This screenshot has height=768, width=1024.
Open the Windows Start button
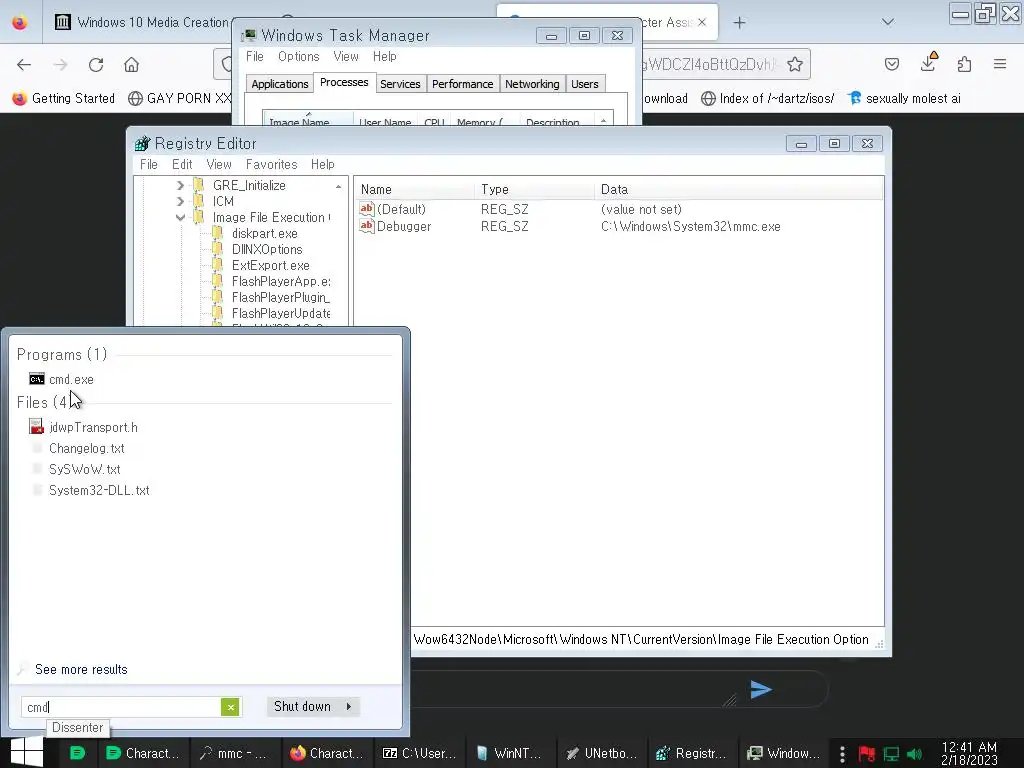click(27, 752)
